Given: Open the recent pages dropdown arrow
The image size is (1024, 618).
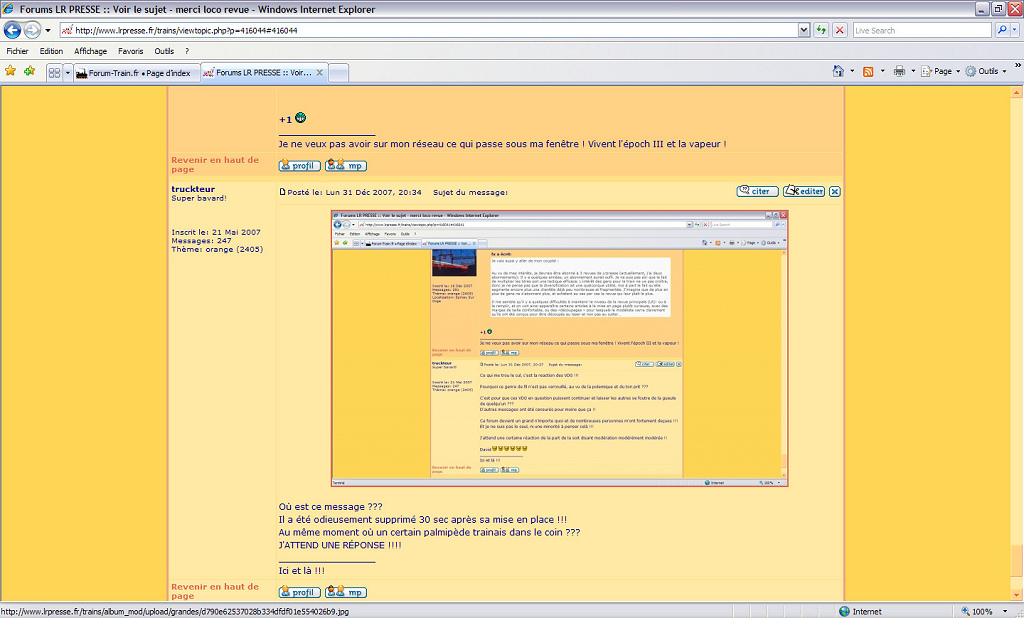Looking at the screenshot, I should (48, 30).
